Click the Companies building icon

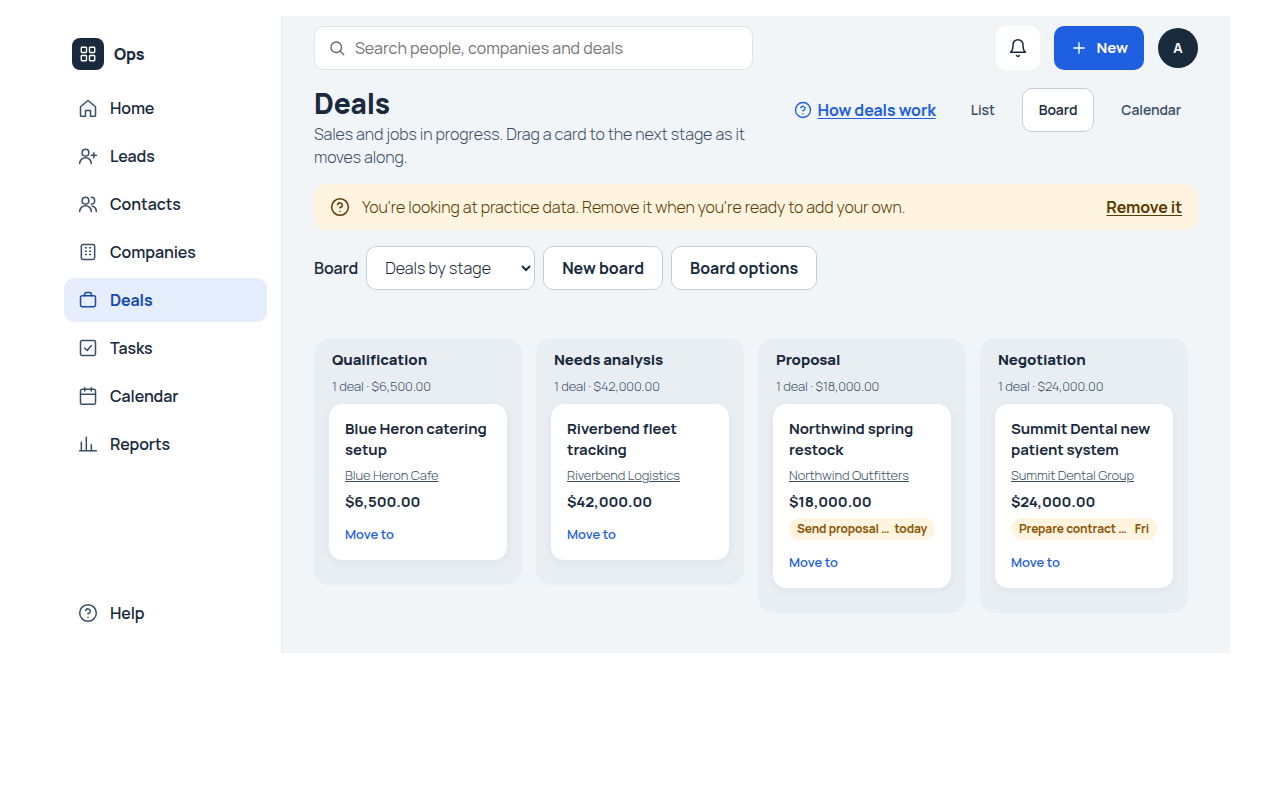point(88,252)
